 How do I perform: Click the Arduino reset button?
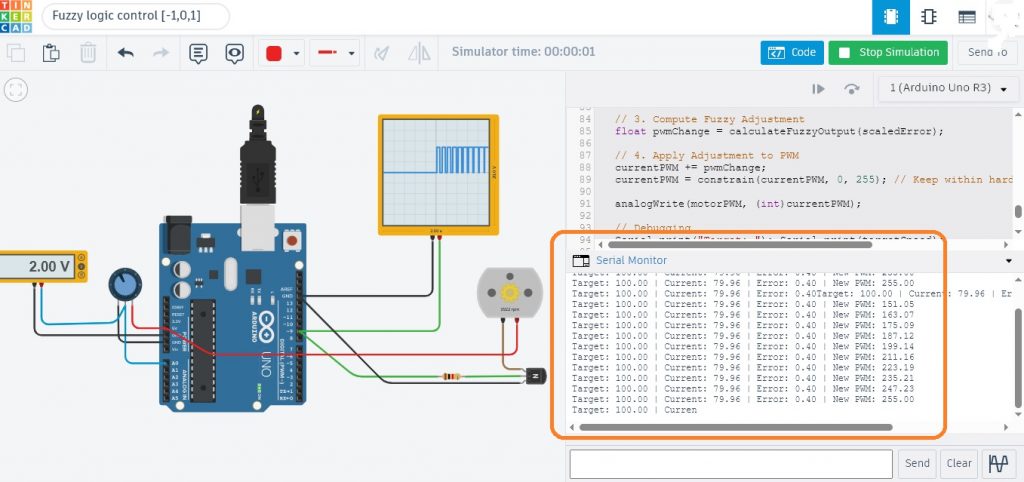(291, 240)
